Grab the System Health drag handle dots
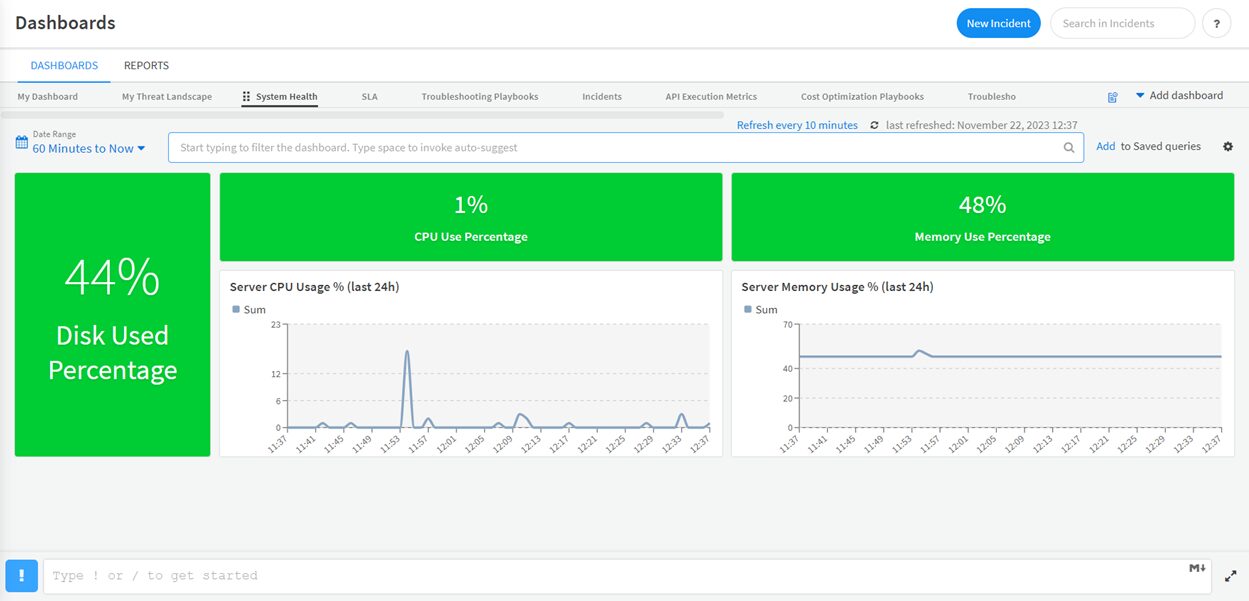 pos(246,97)
